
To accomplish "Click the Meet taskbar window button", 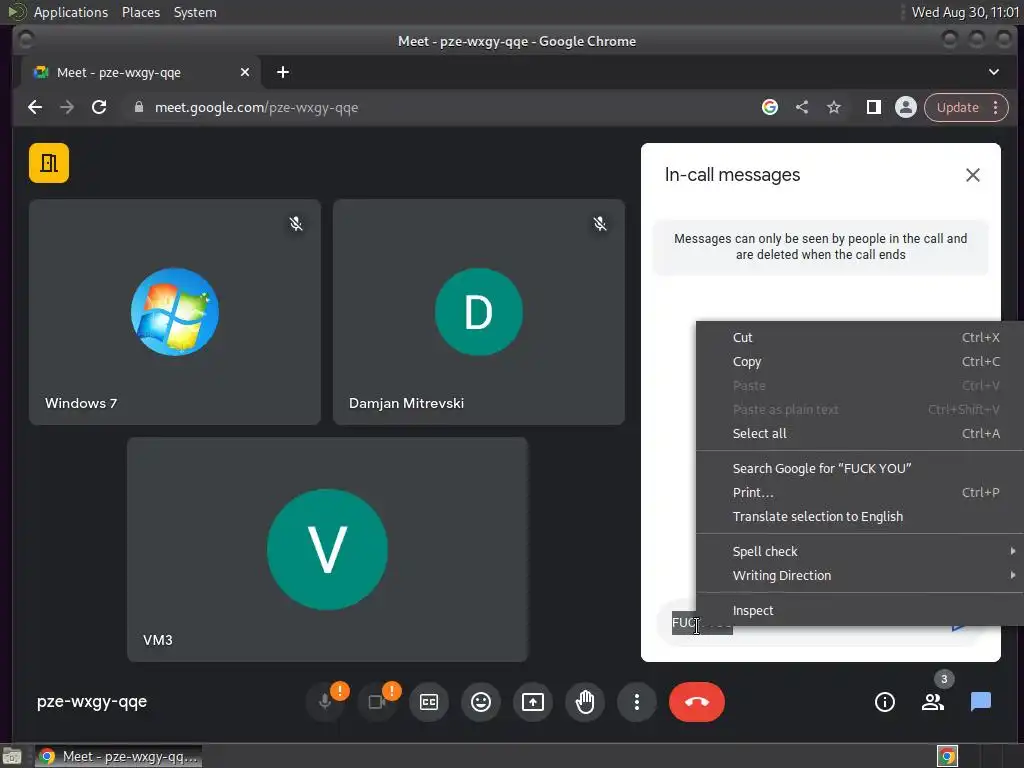I will coord(118,757).
